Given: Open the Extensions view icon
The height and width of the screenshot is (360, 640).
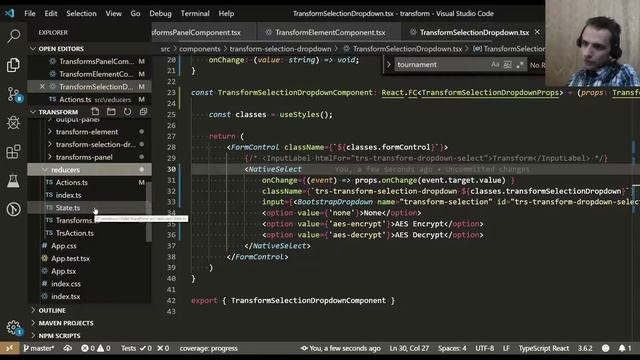Looking at the screenshot, I should click(x=13, y=152).
